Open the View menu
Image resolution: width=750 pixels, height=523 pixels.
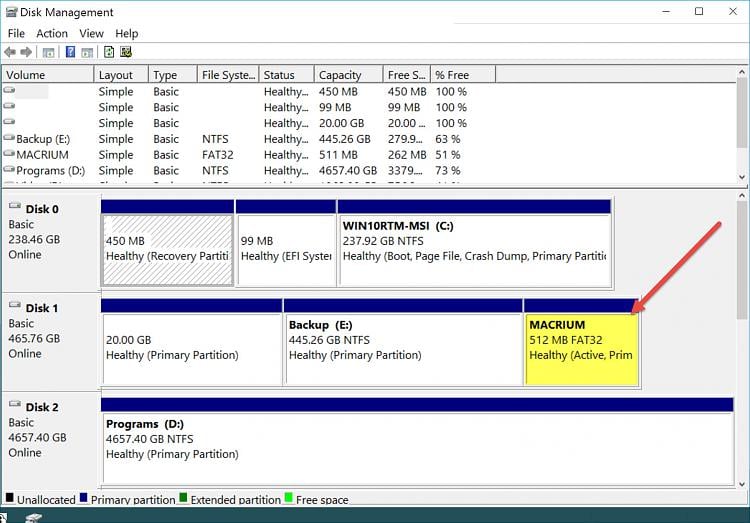(91, 33)
